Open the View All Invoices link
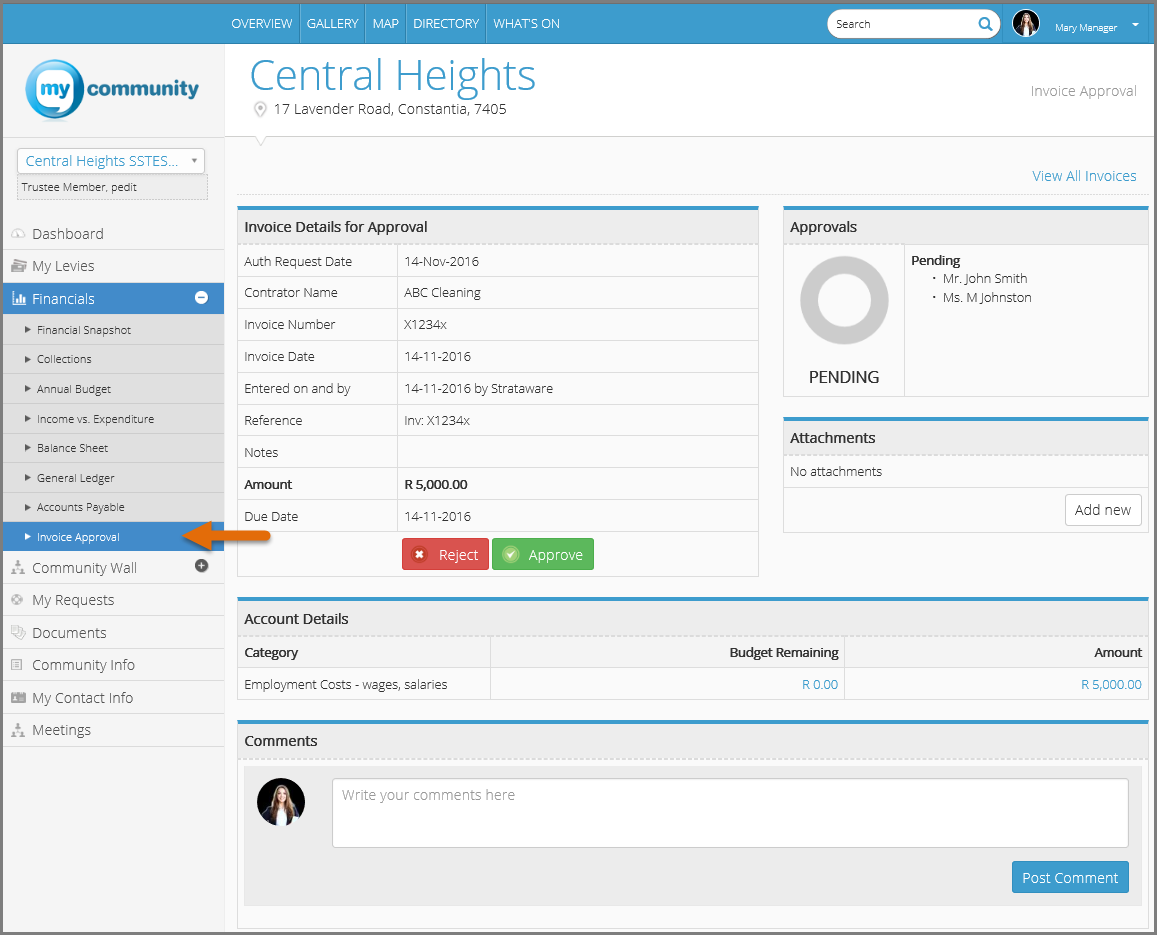 1084,176
